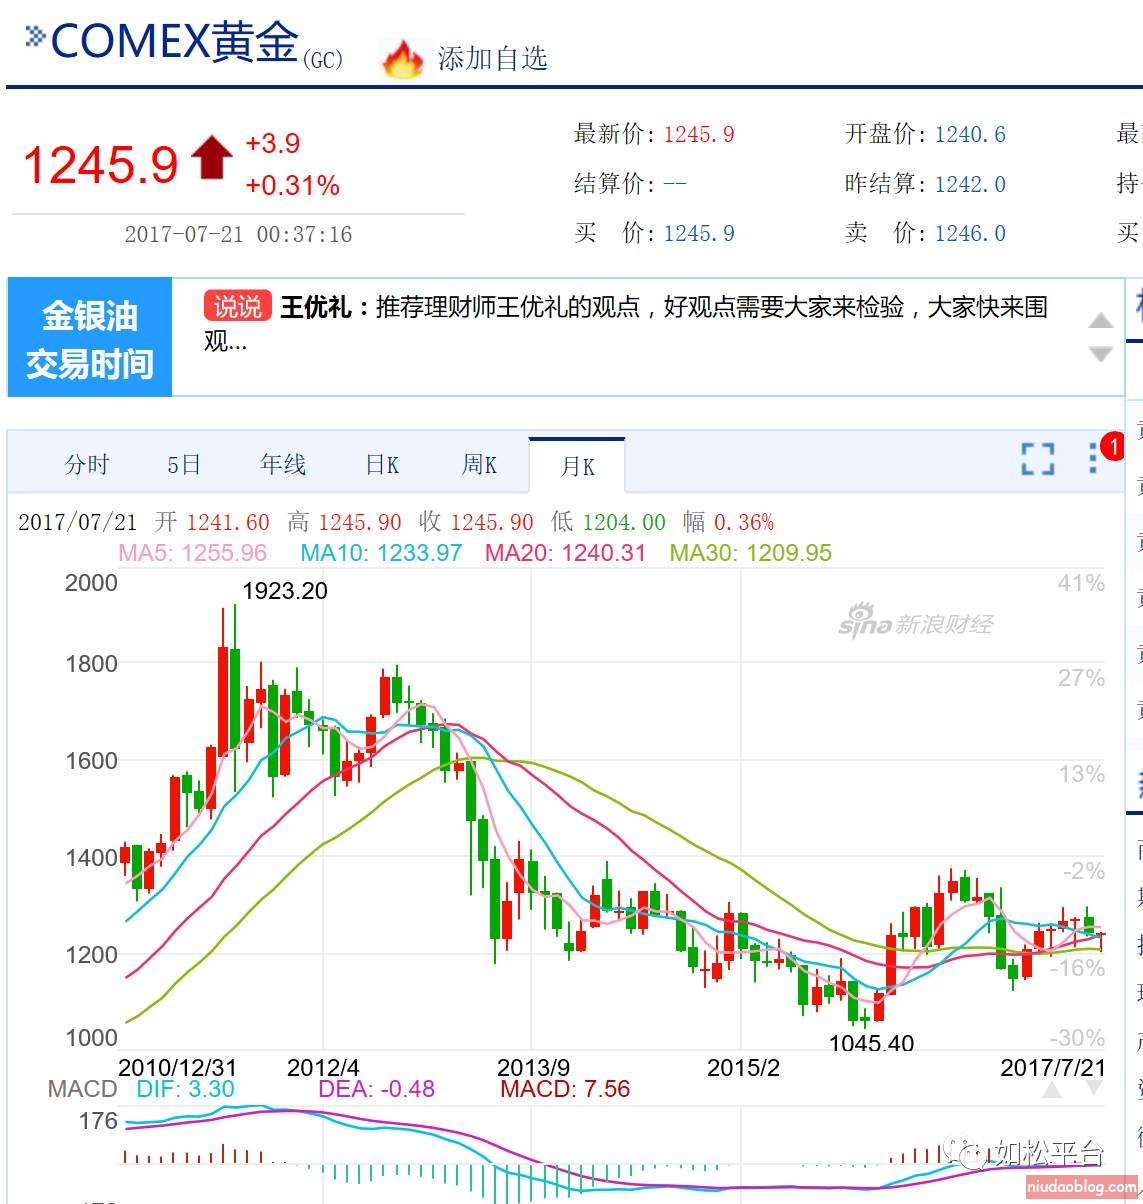Click the 2013/9 date axis label

pyautogui.click(x=534, y=1067)
